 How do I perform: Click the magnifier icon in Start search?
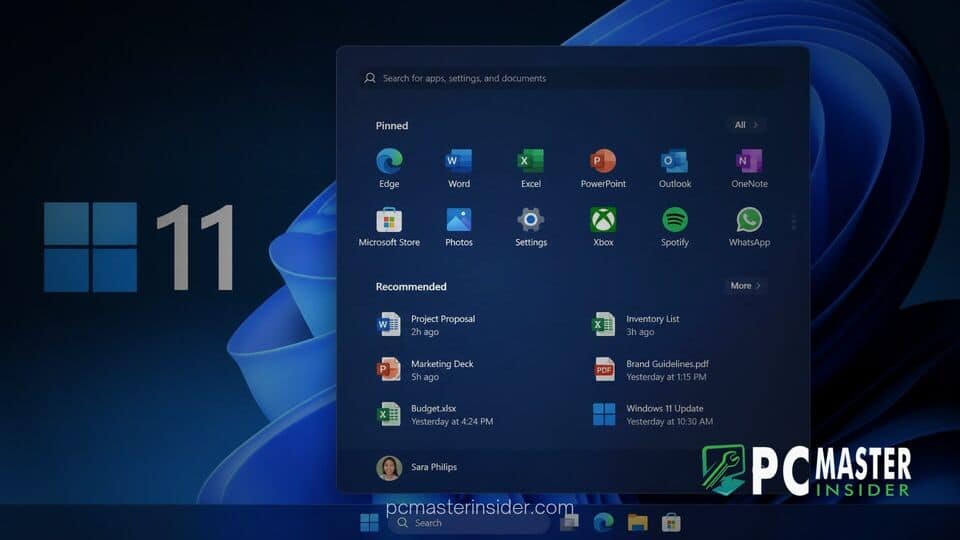(370, 78)
